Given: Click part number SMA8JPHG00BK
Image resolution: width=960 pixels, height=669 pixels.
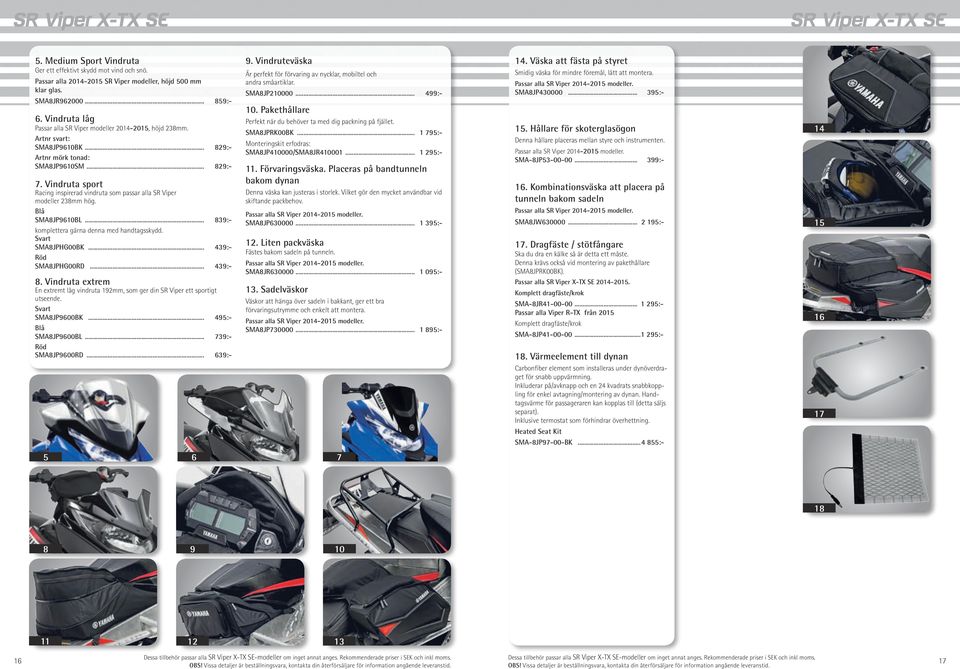Looking at the screenshot, I should coord(59,247).
